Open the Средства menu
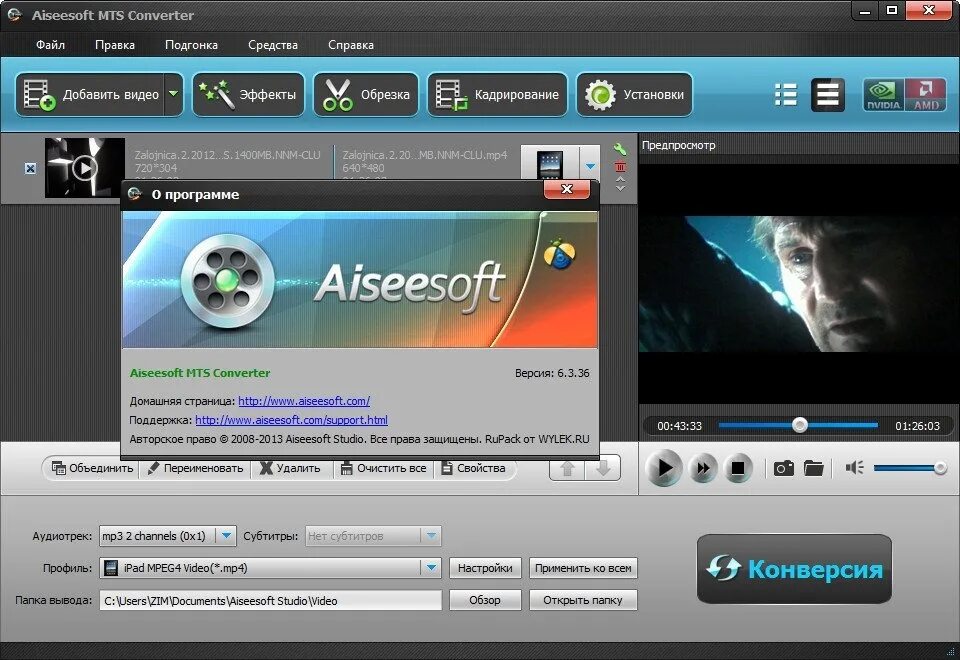Viewport: 960px width, 660px height. [x=272, y=45]
